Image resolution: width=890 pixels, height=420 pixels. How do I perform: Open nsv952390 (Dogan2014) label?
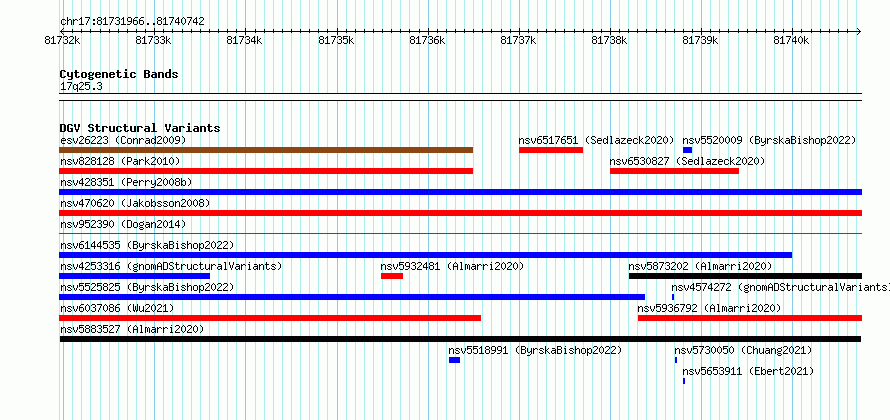123,224
